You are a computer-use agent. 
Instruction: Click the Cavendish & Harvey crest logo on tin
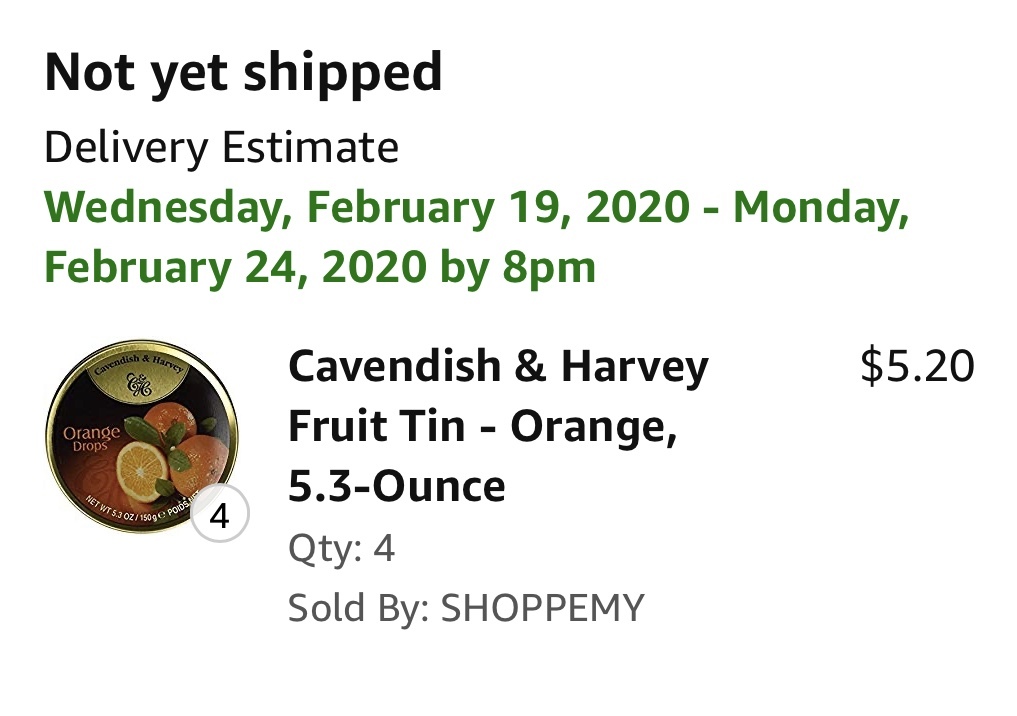(141, 384)
